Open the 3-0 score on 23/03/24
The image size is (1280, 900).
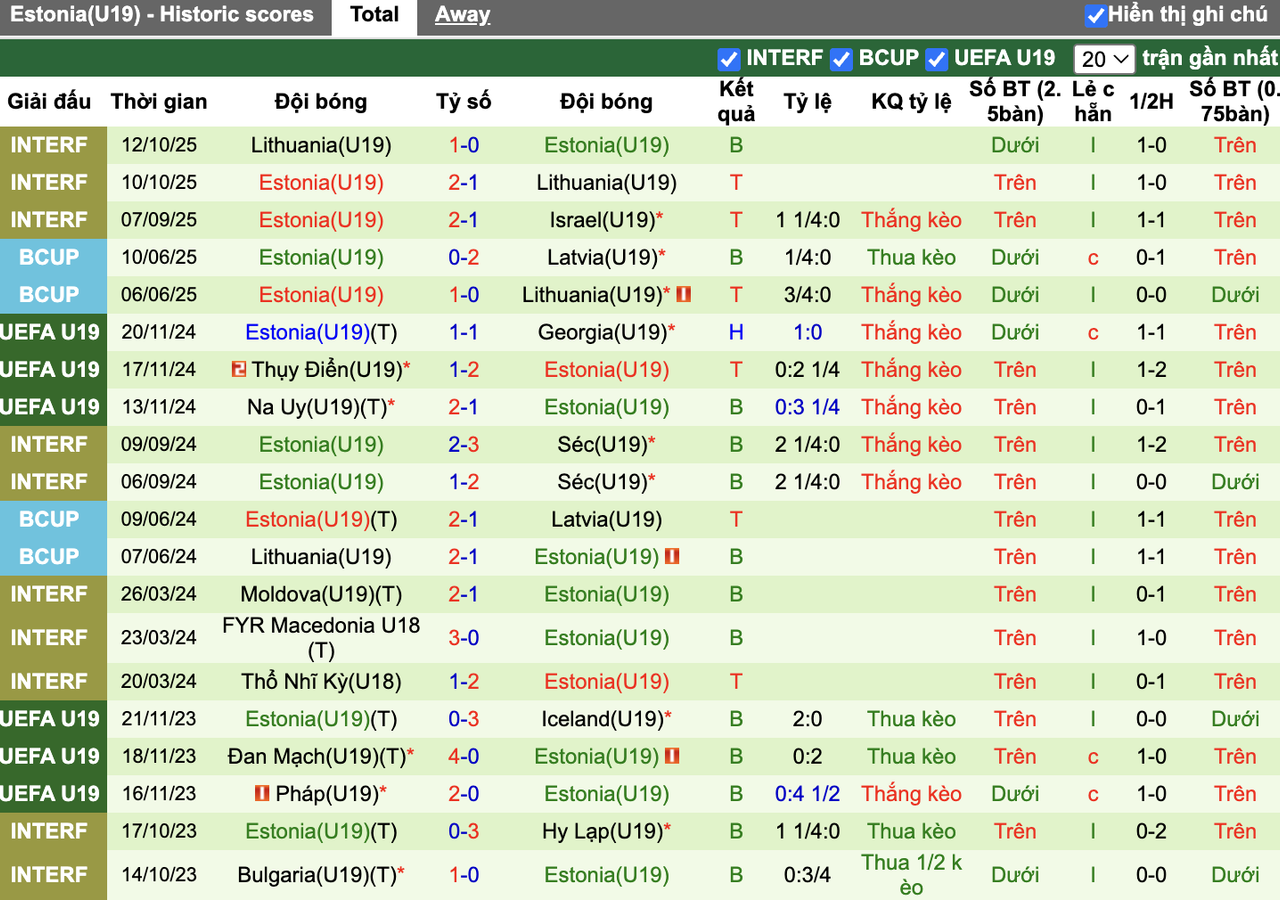(x=464, y=638)
